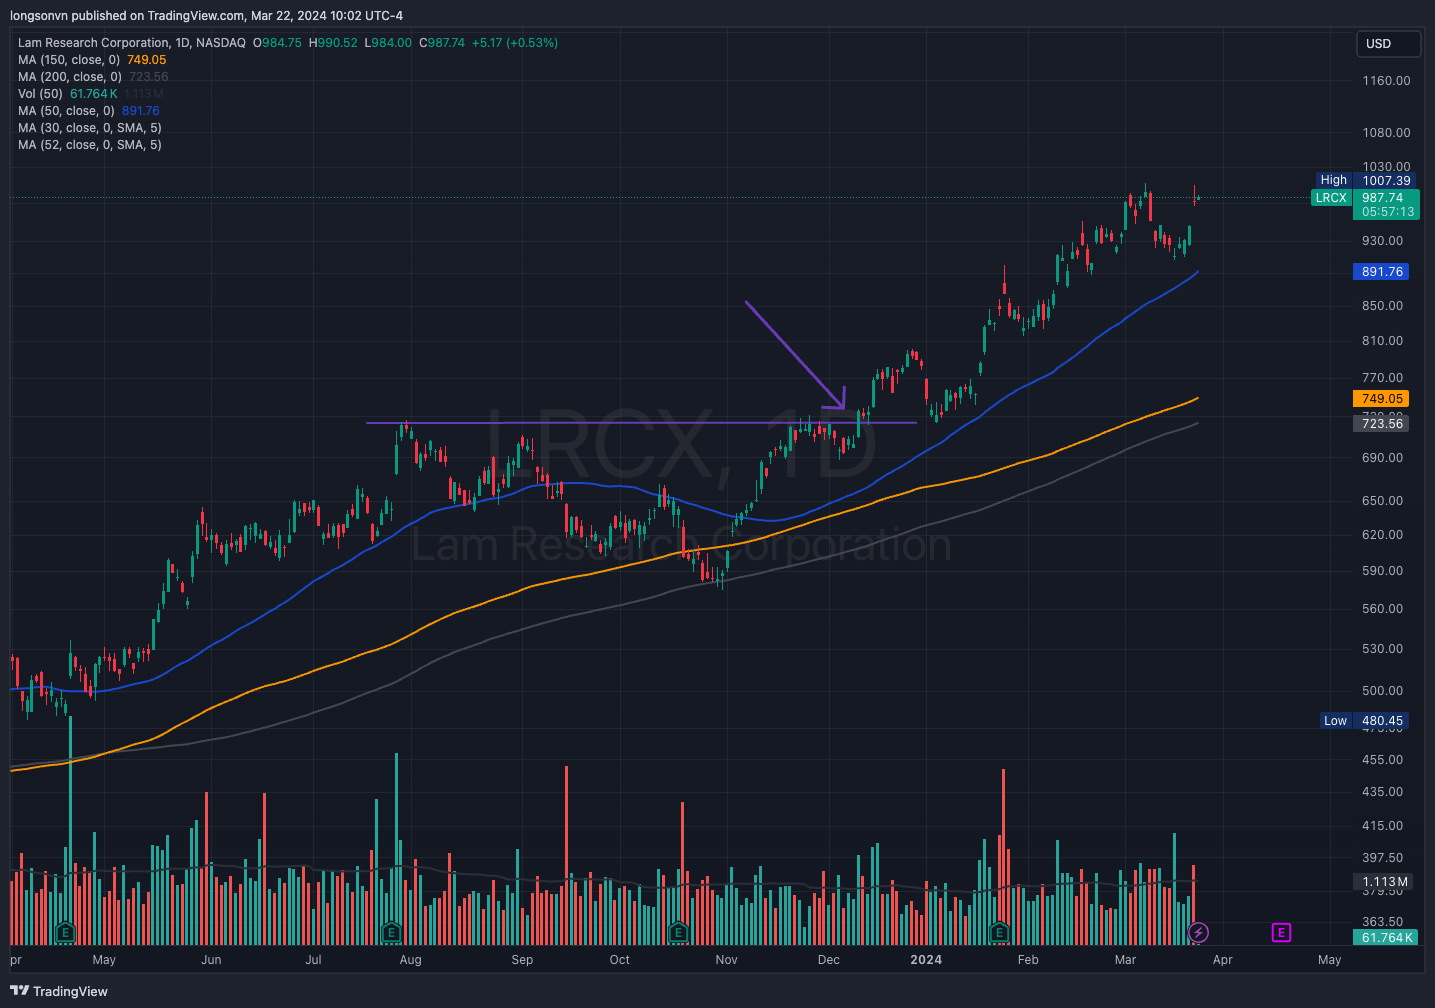Image resolution: width=1435 pixels, height=1008 pixels.
Task: Select the MA (30, close, 0, SMA, 5) legend
Action: pyautogui.click(x=90, y=128)
